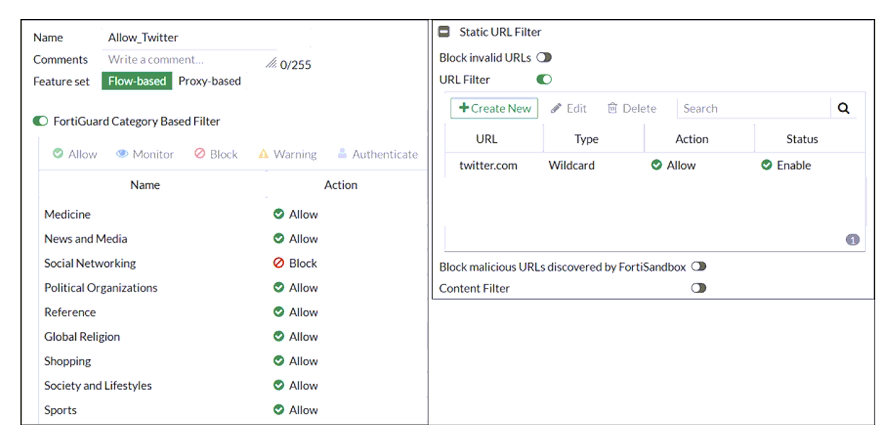Select the Allow checkmark action
Viewport: 895px width, 446px height.
click(x=58, y=154)
